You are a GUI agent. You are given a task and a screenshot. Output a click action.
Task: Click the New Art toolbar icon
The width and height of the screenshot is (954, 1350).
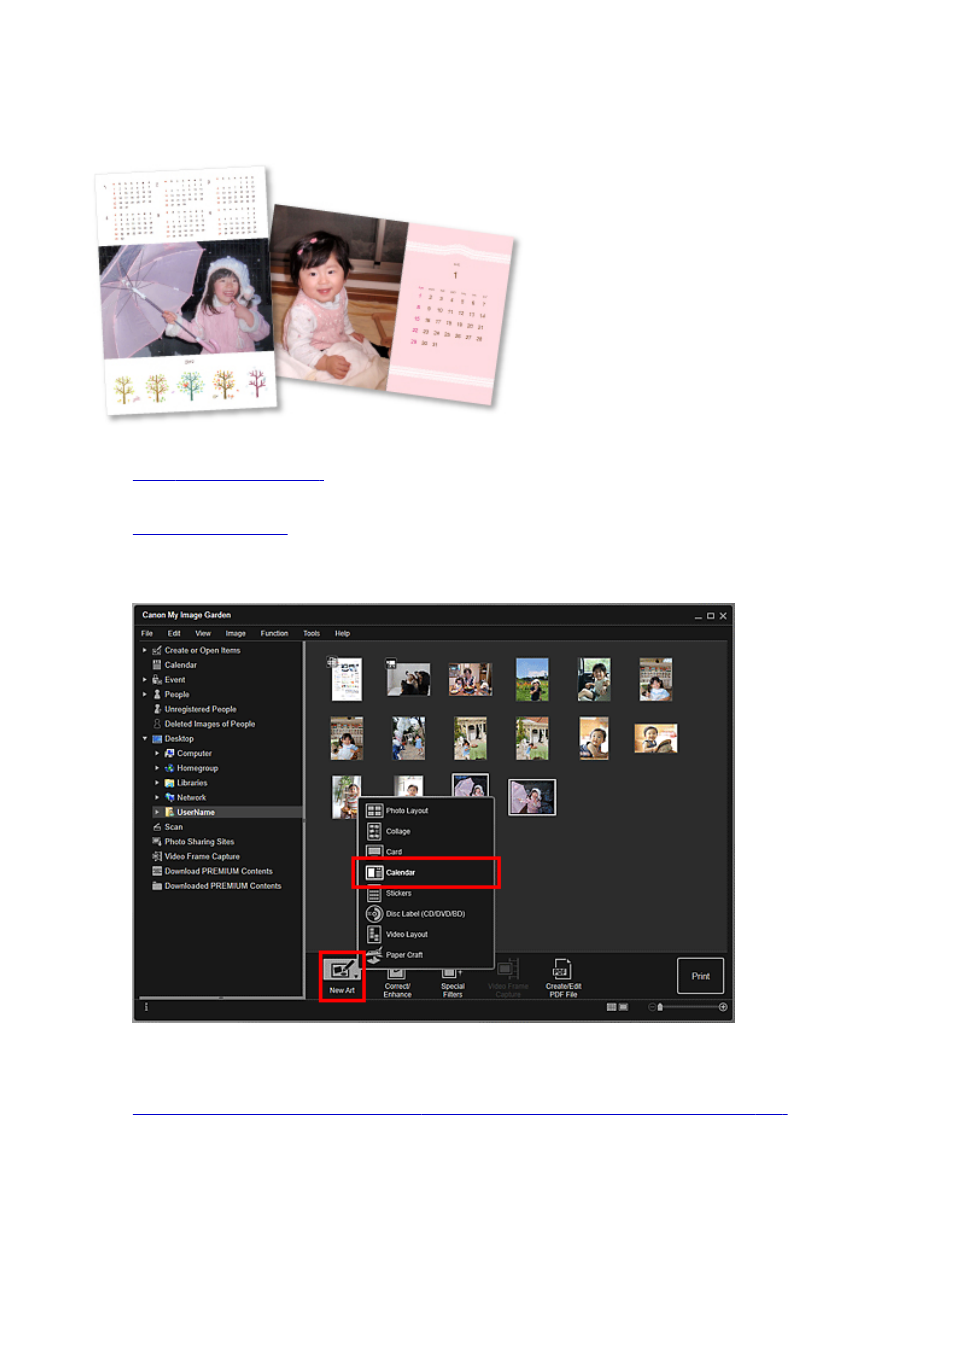pyautogui.click(x=340, y=970)
